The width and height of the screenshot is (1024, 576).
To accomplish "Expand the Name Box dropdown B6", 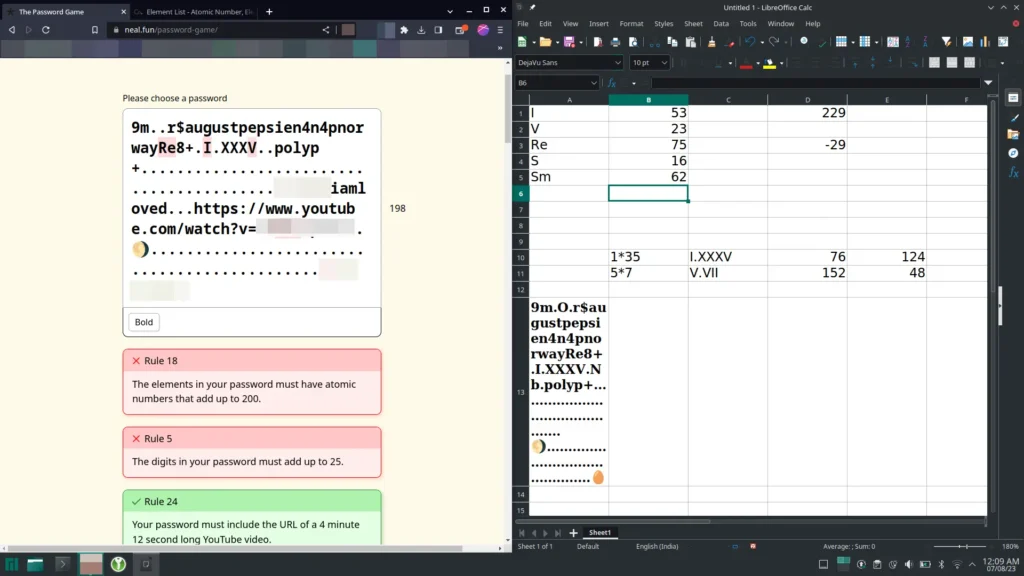I will [x=593, y=83].
